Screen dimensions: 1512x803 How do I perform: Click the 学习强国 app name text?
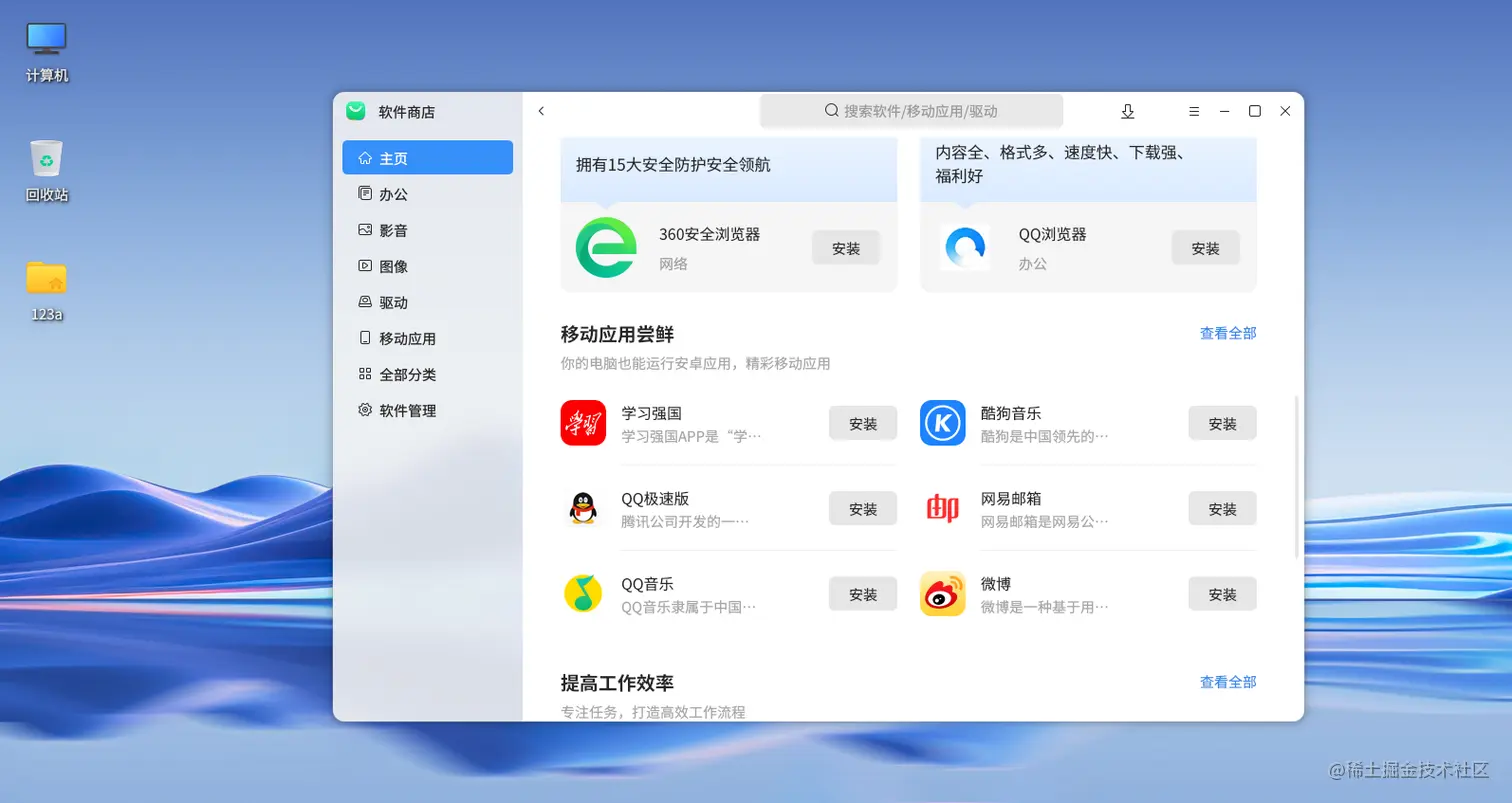pyautogui.click(x=651, y=412)
